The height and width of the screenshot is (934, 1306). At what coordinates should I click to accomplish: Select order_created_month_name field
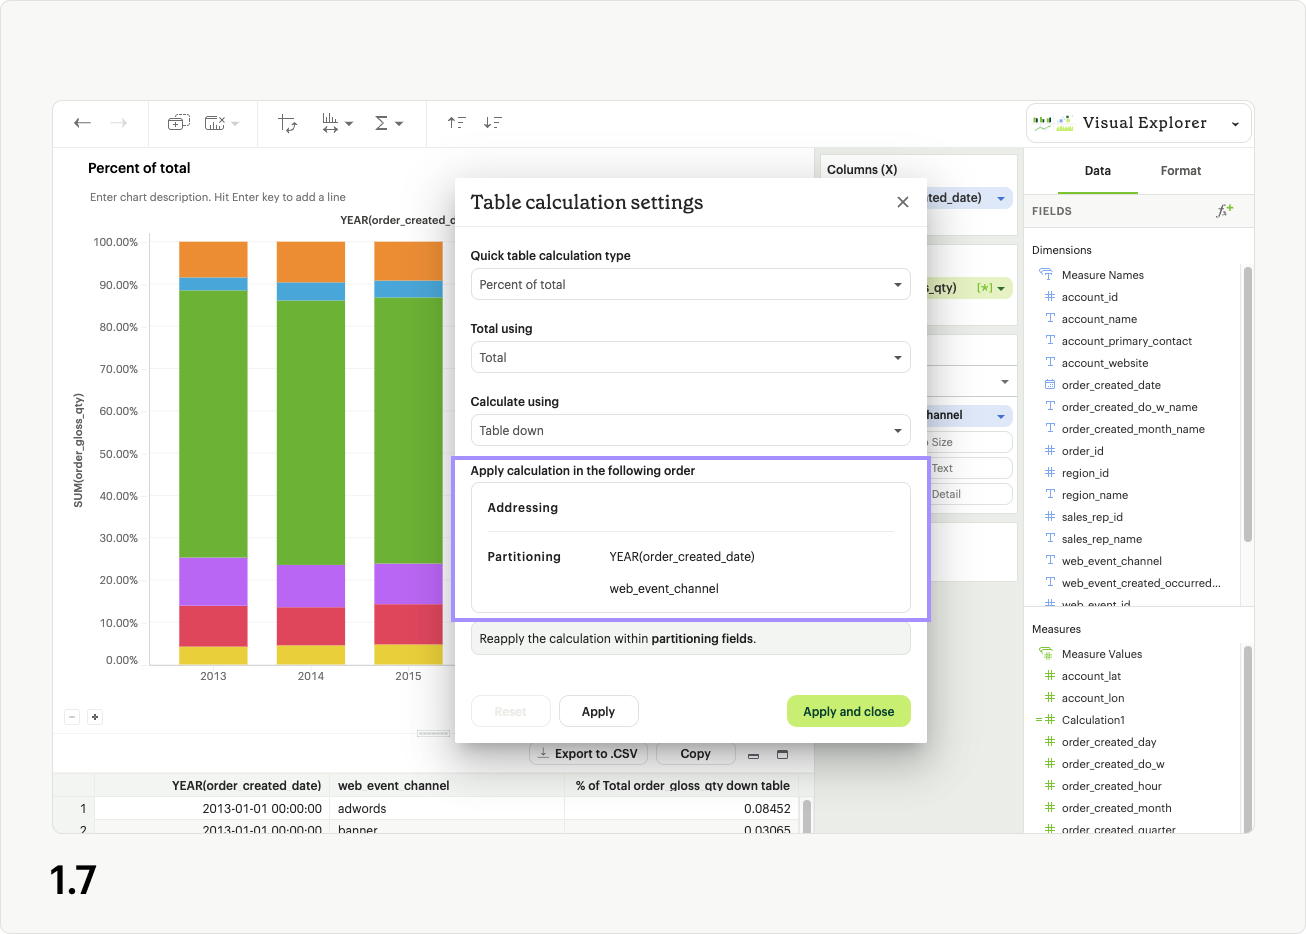tap(1133, 429)
